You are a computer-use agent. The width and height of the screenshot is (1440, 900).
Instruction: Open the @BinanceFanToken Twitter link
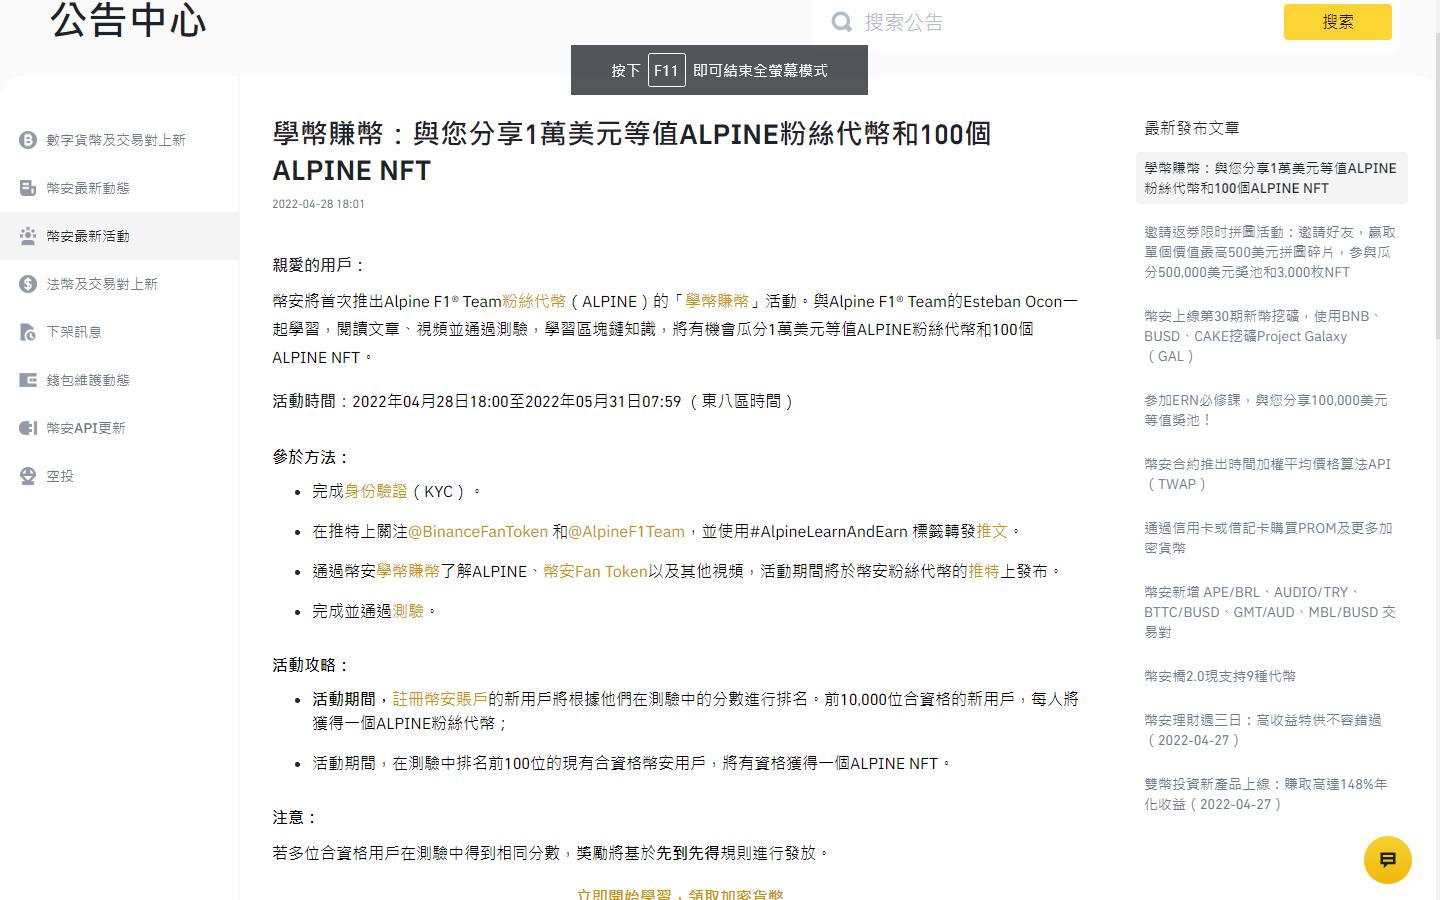[478, 531]
